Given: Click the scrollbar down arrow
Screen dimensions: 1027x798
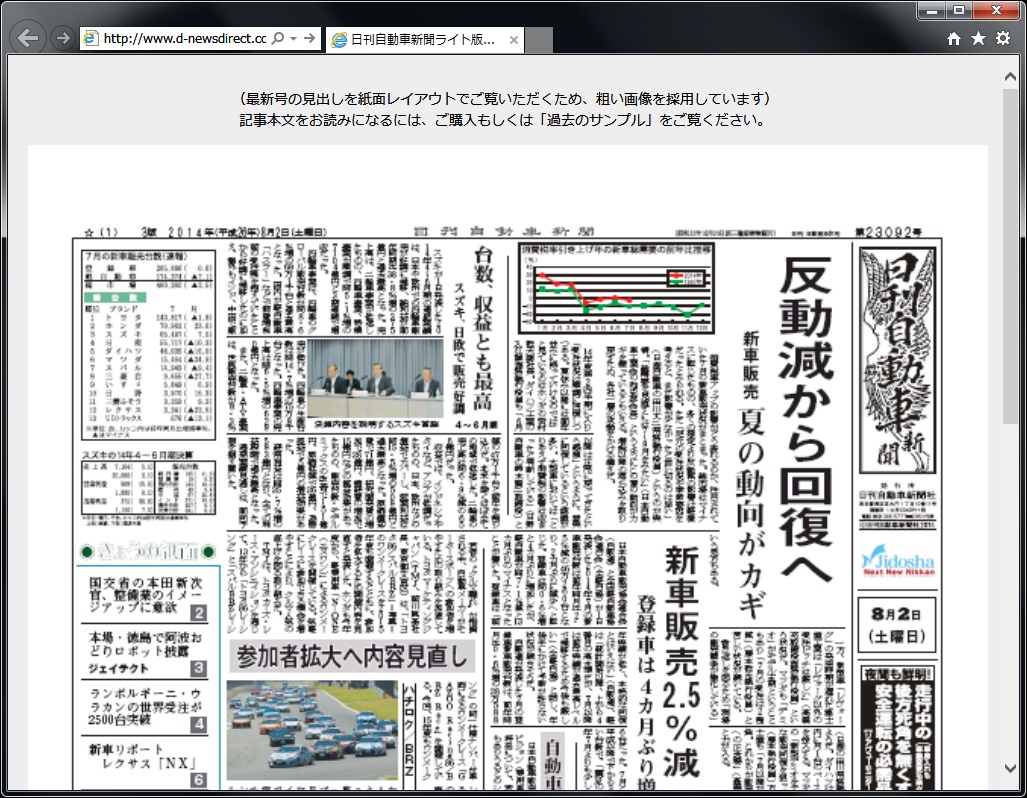Looking at the screenshot, I should (x=1012, y=768).
